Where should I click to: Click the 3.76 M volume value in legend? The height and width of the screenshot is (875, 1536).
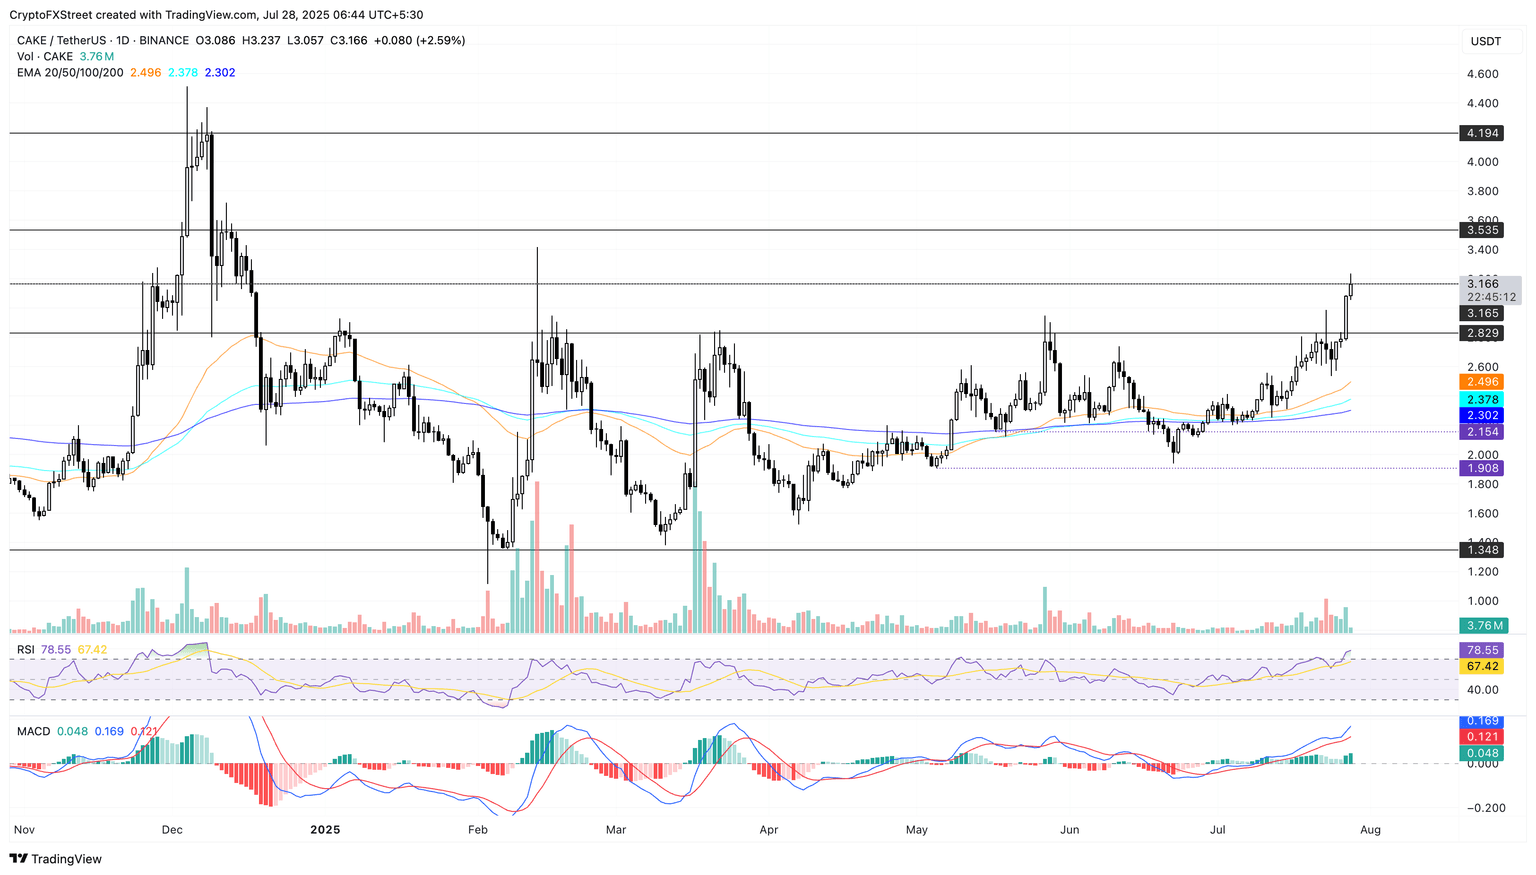click(x=97, y=56)
